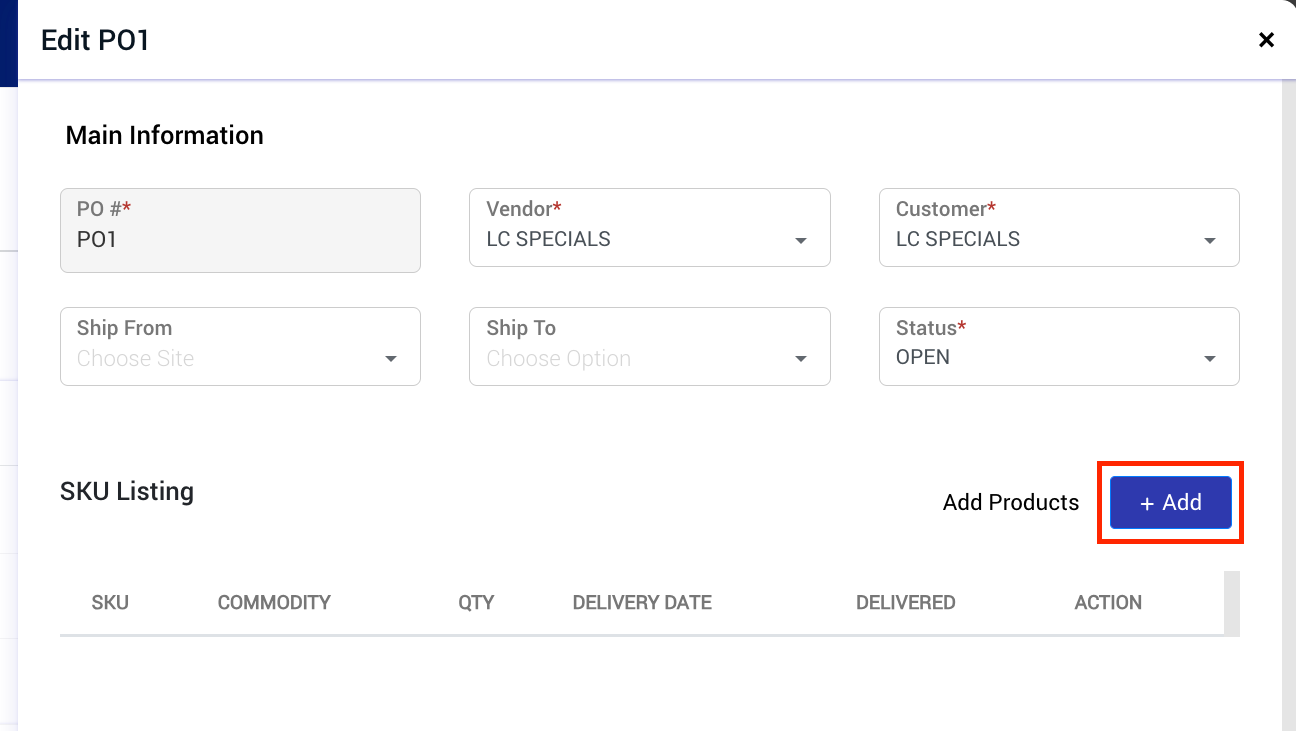Open the Ship To caret arrow
This screenshot has height=731, width=1296.
pyautogui.click(x=800, y=359)
